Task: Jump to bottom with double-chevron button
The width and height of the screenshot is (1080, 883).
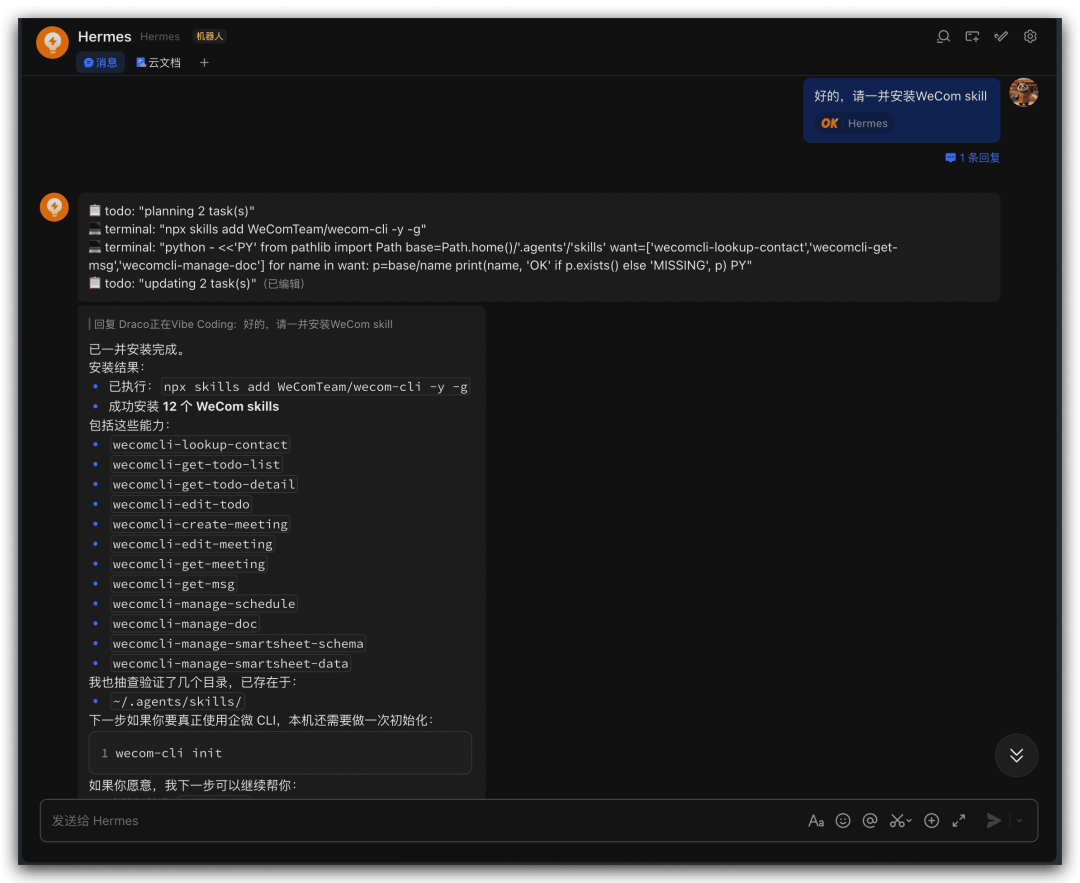Action: click(x=1016, y=756)
